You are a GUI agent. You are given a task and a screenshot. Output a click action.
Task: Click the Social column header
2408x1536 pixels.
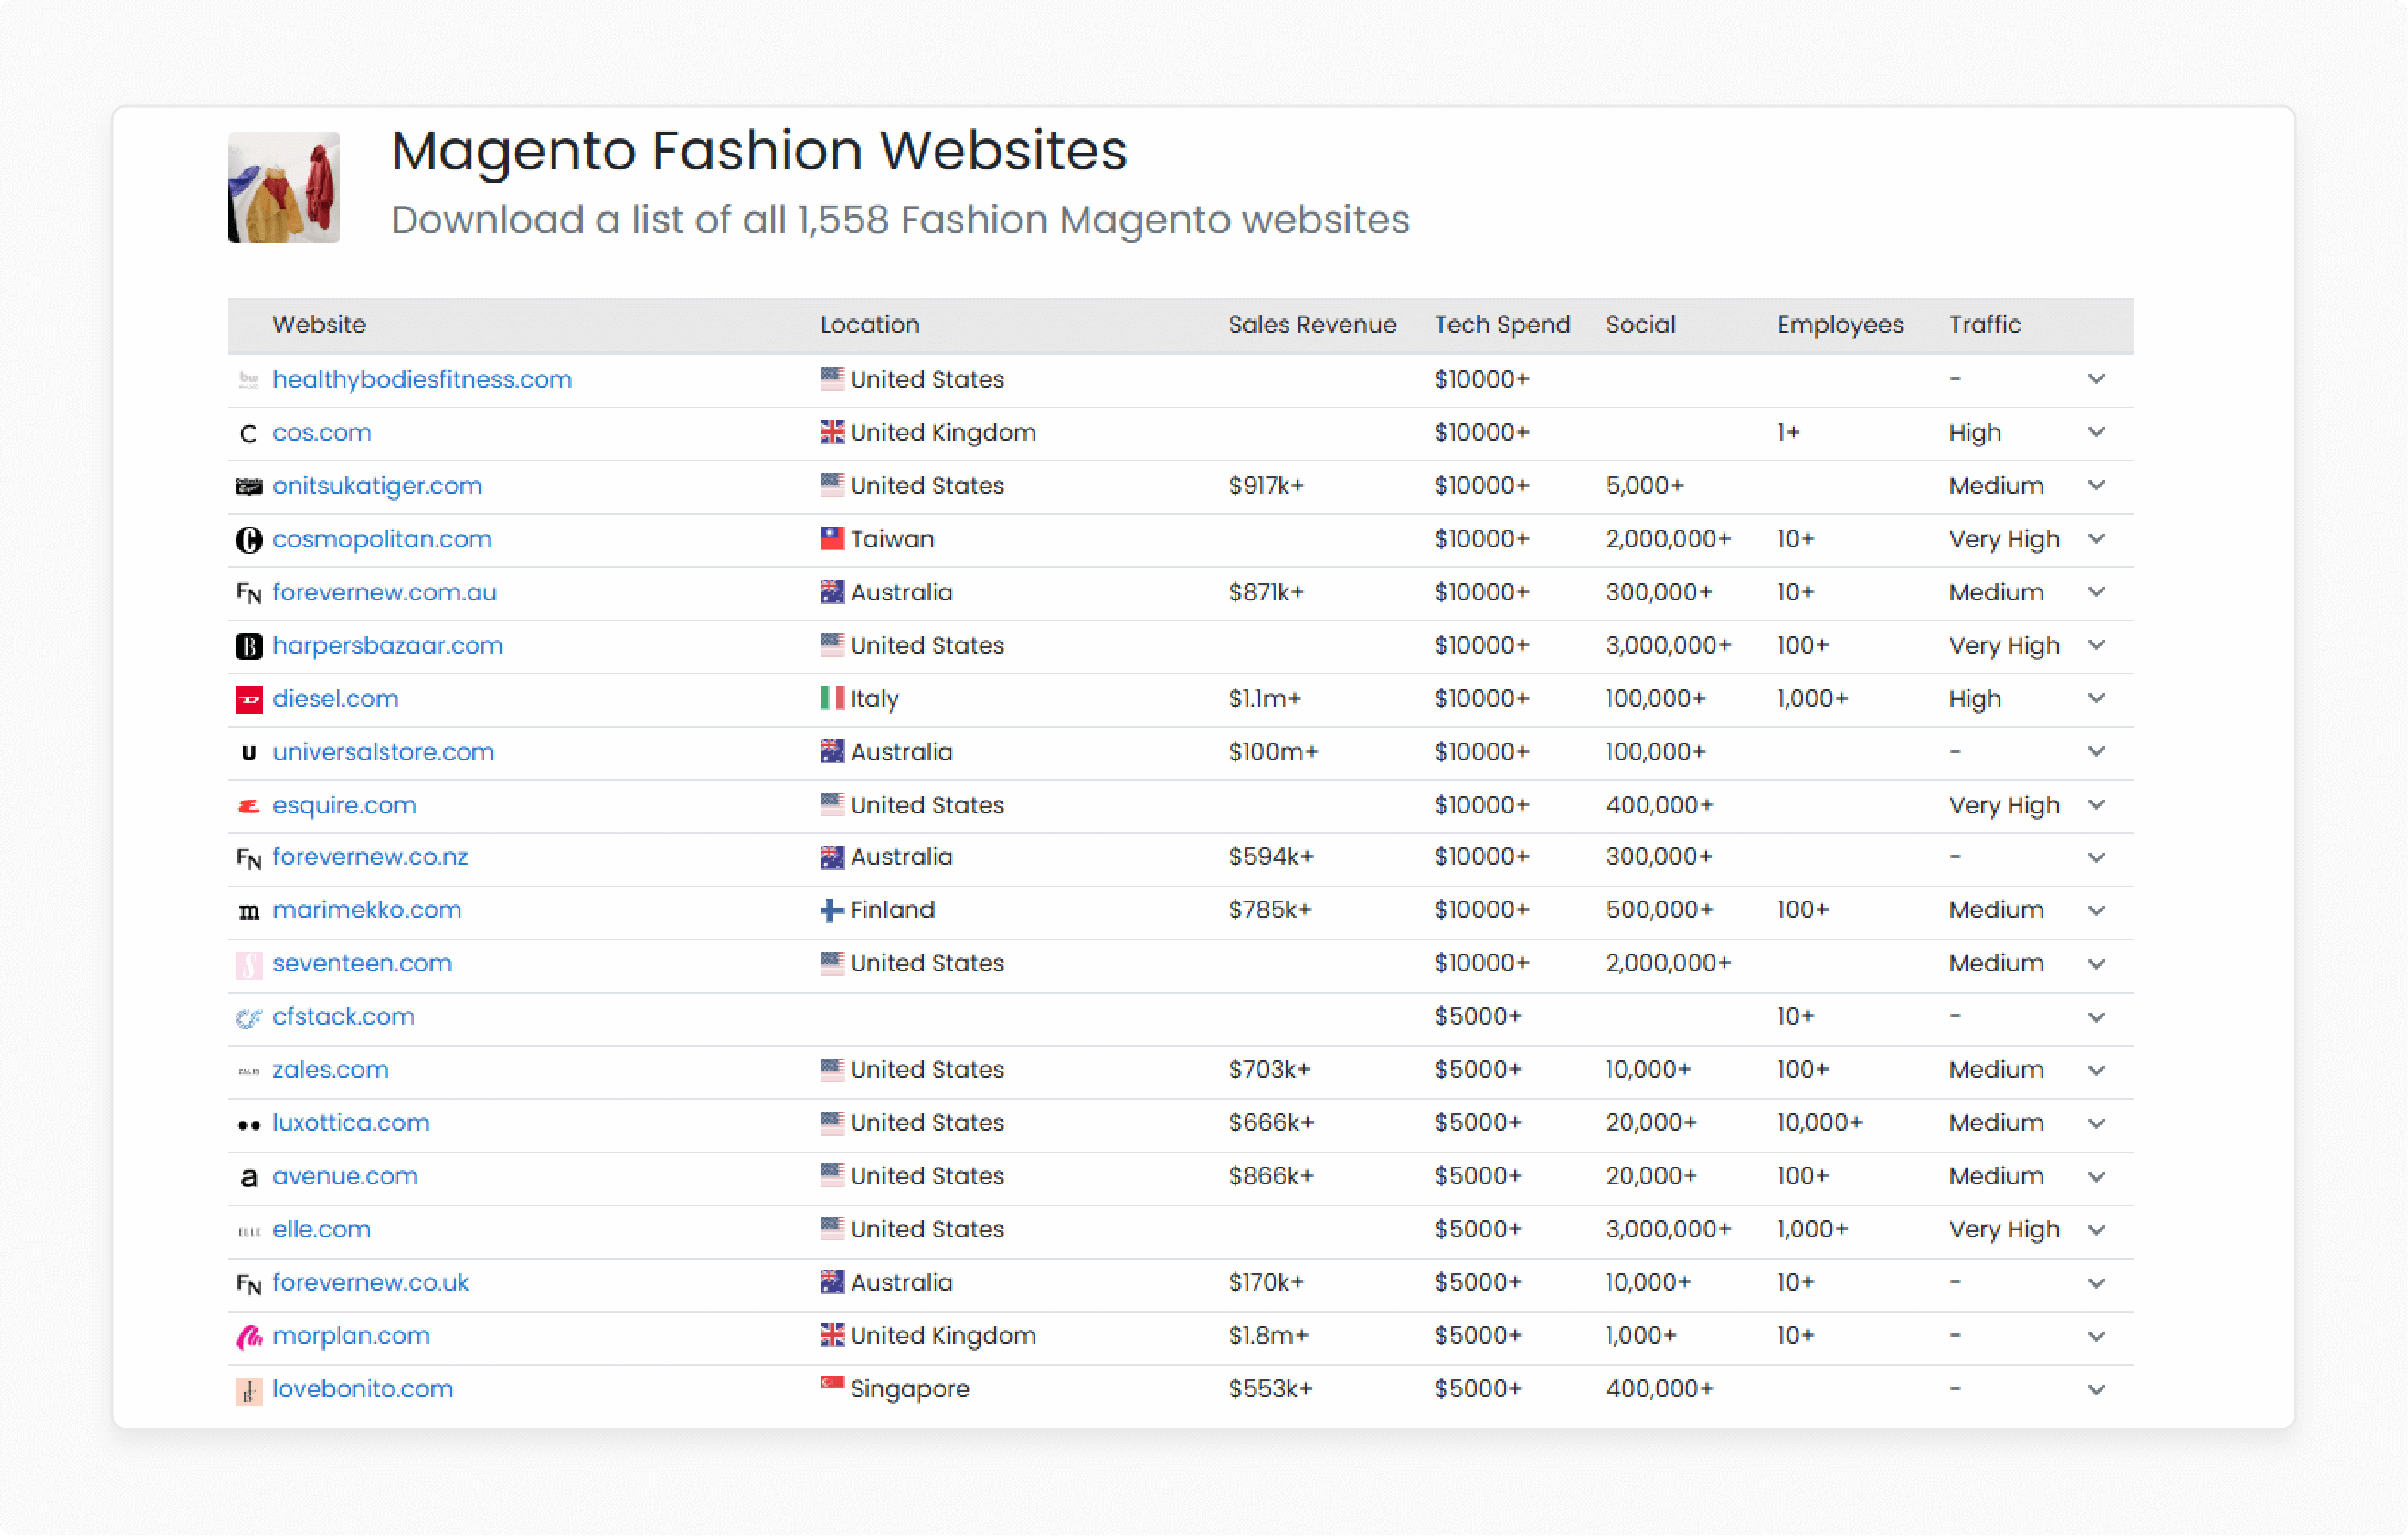[1640, 324]
